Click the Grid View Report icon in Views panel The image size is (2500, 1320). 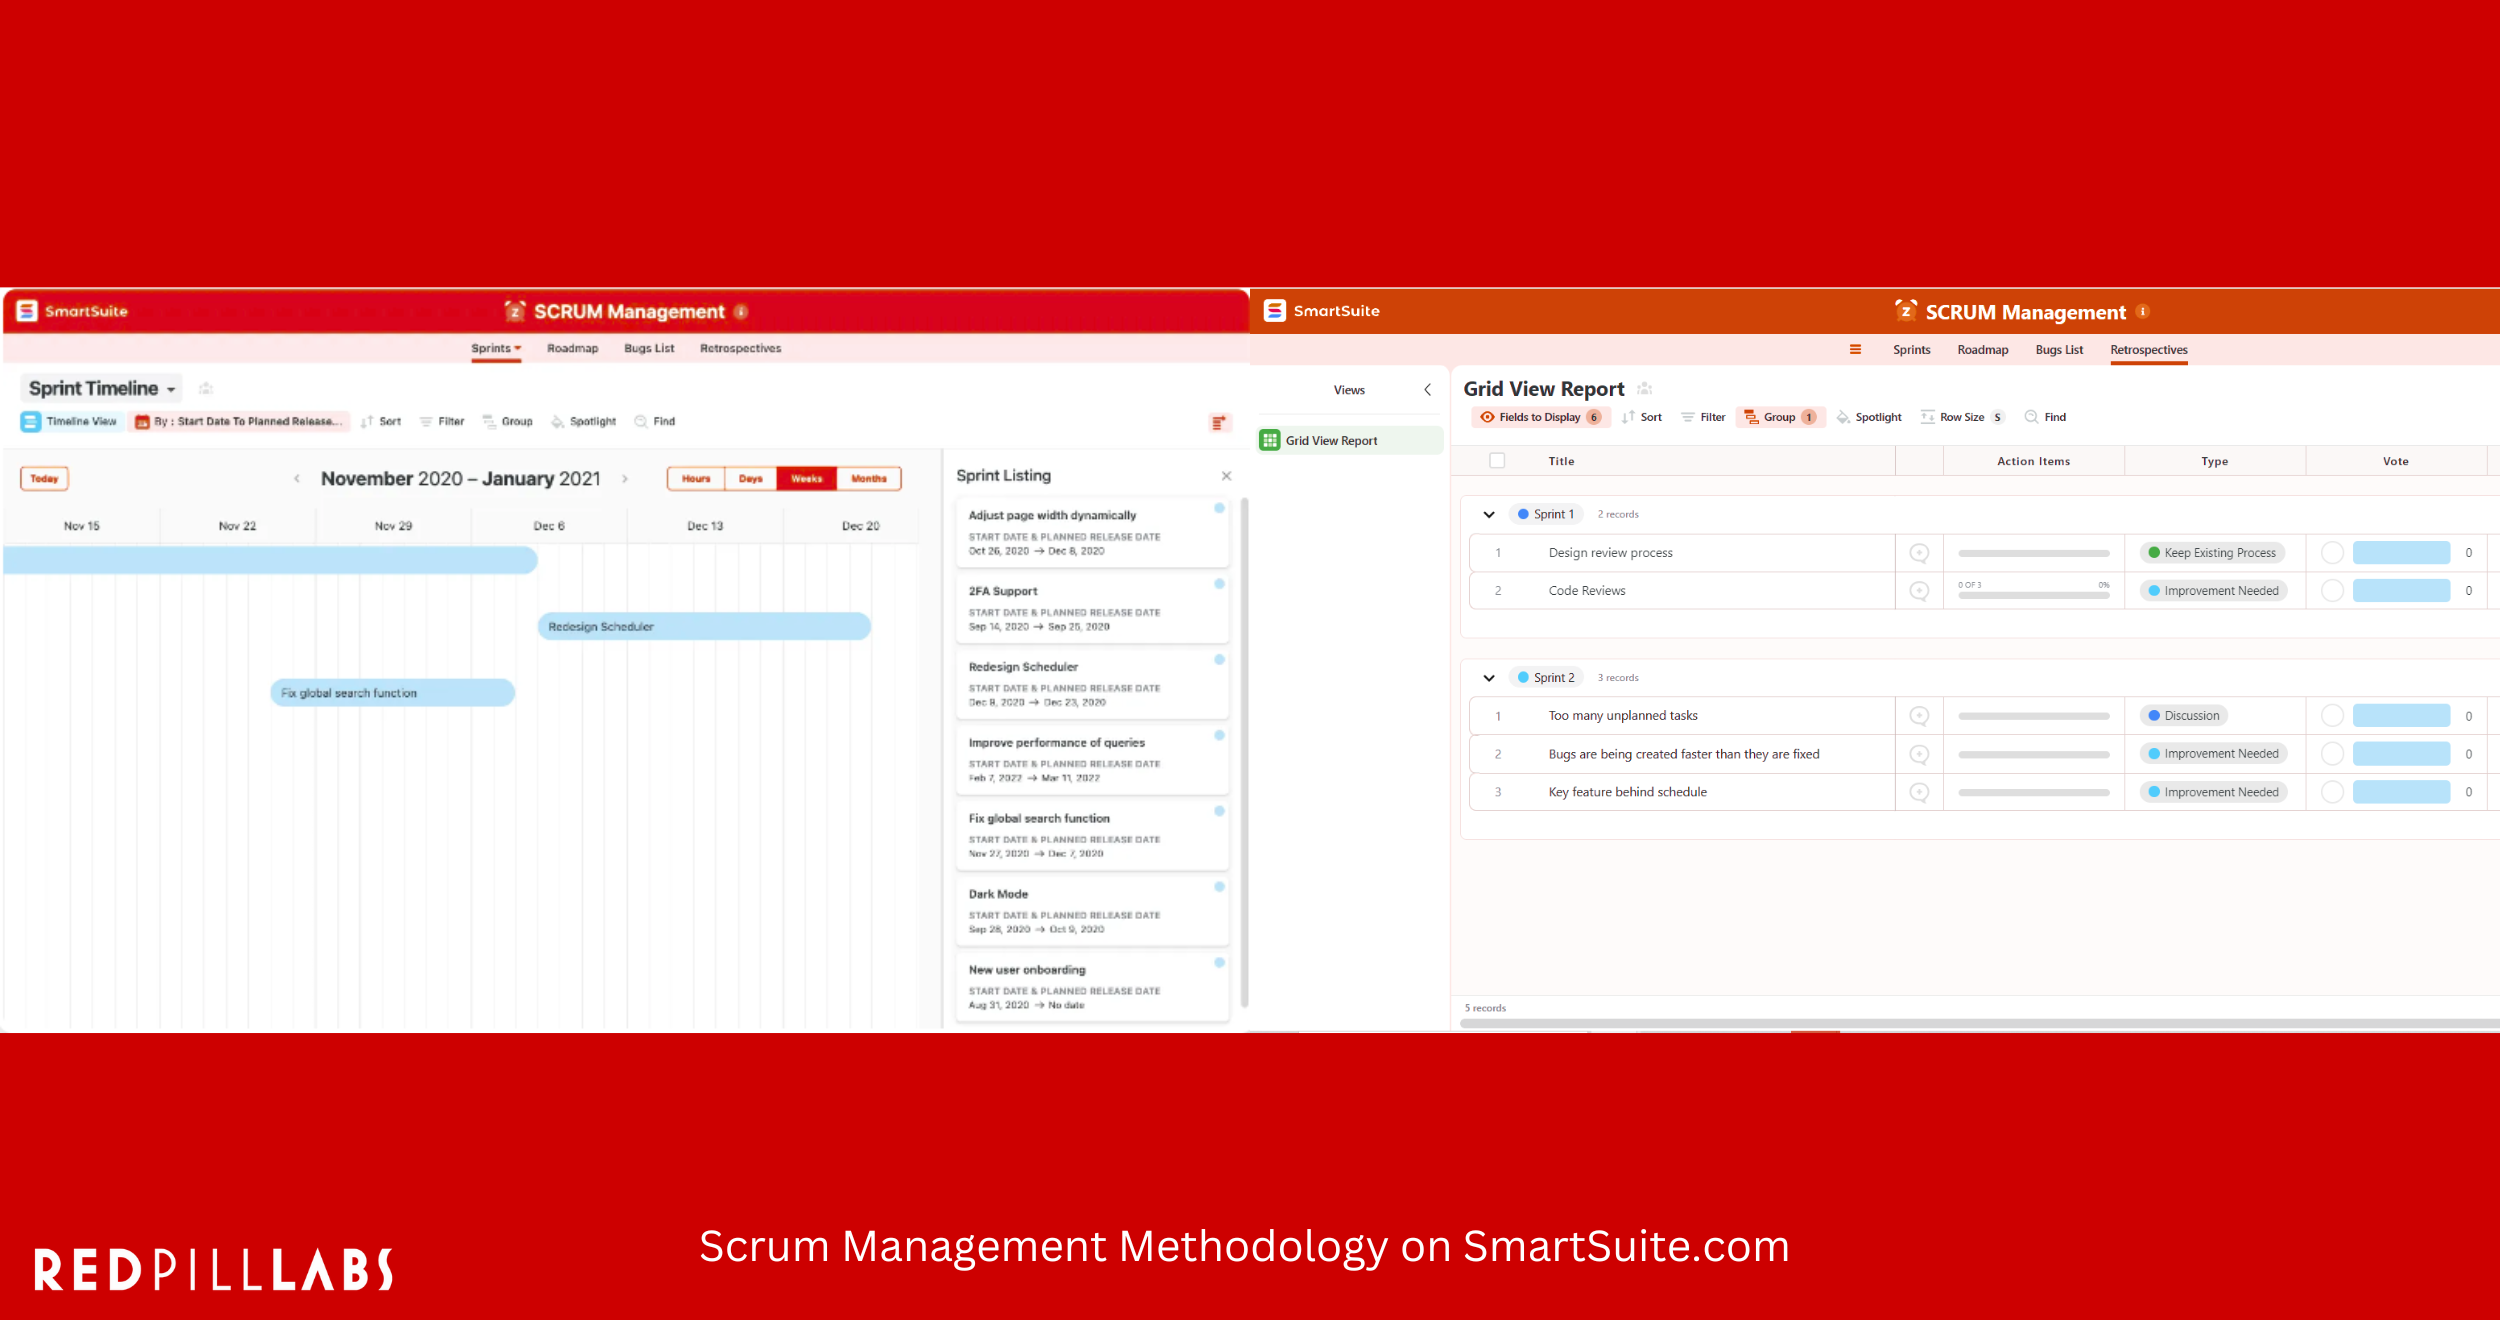[1270, 440]
